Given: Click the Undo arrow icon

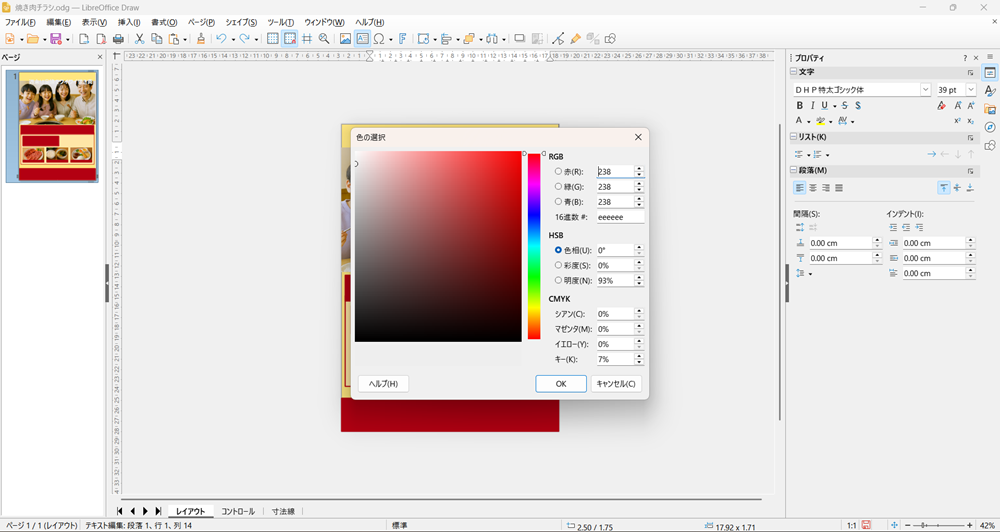Looking at the screenshot, I should 221,38.
